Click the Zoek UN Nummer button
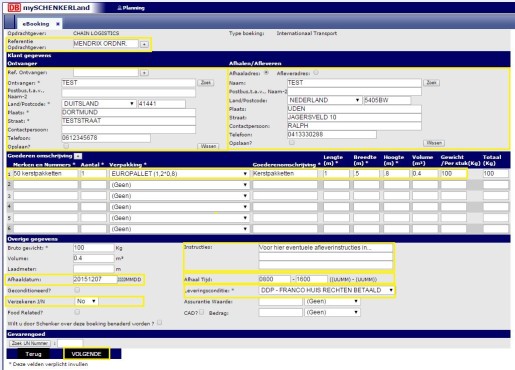The width and height of the screenshot is (515, 370). click(30, 343)
